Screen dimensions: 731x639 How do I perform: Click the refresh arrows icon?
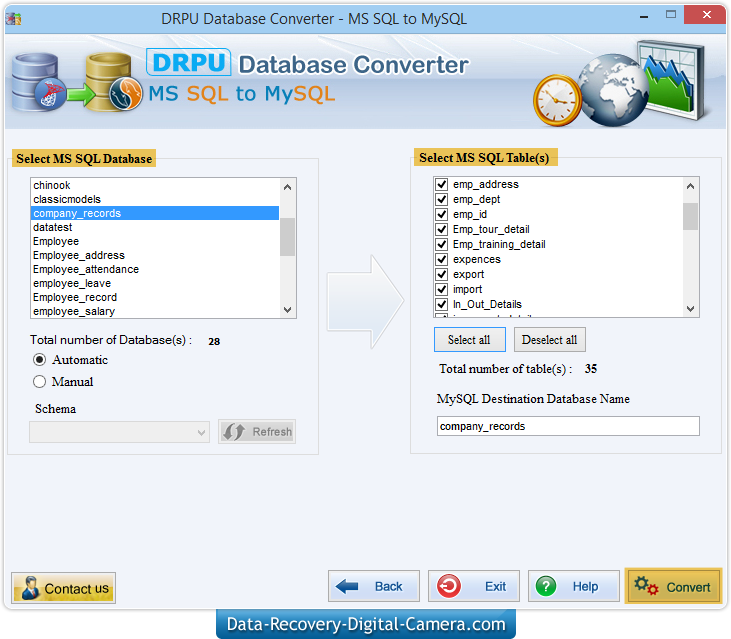234,432
